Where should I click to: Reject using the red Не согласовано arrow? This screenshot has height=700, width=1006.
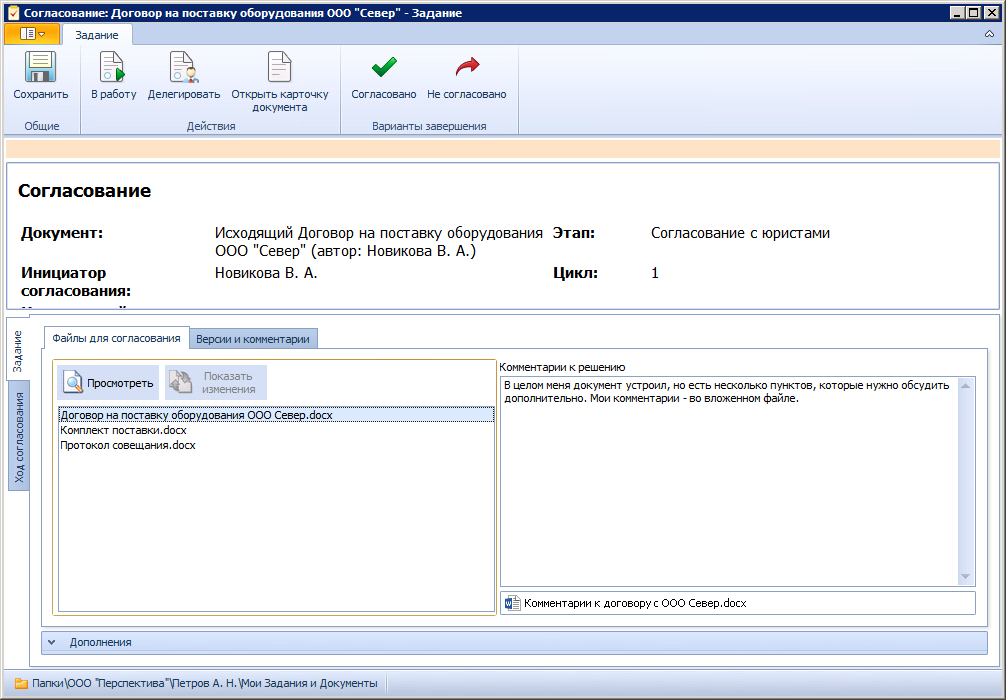pos(466,68)
